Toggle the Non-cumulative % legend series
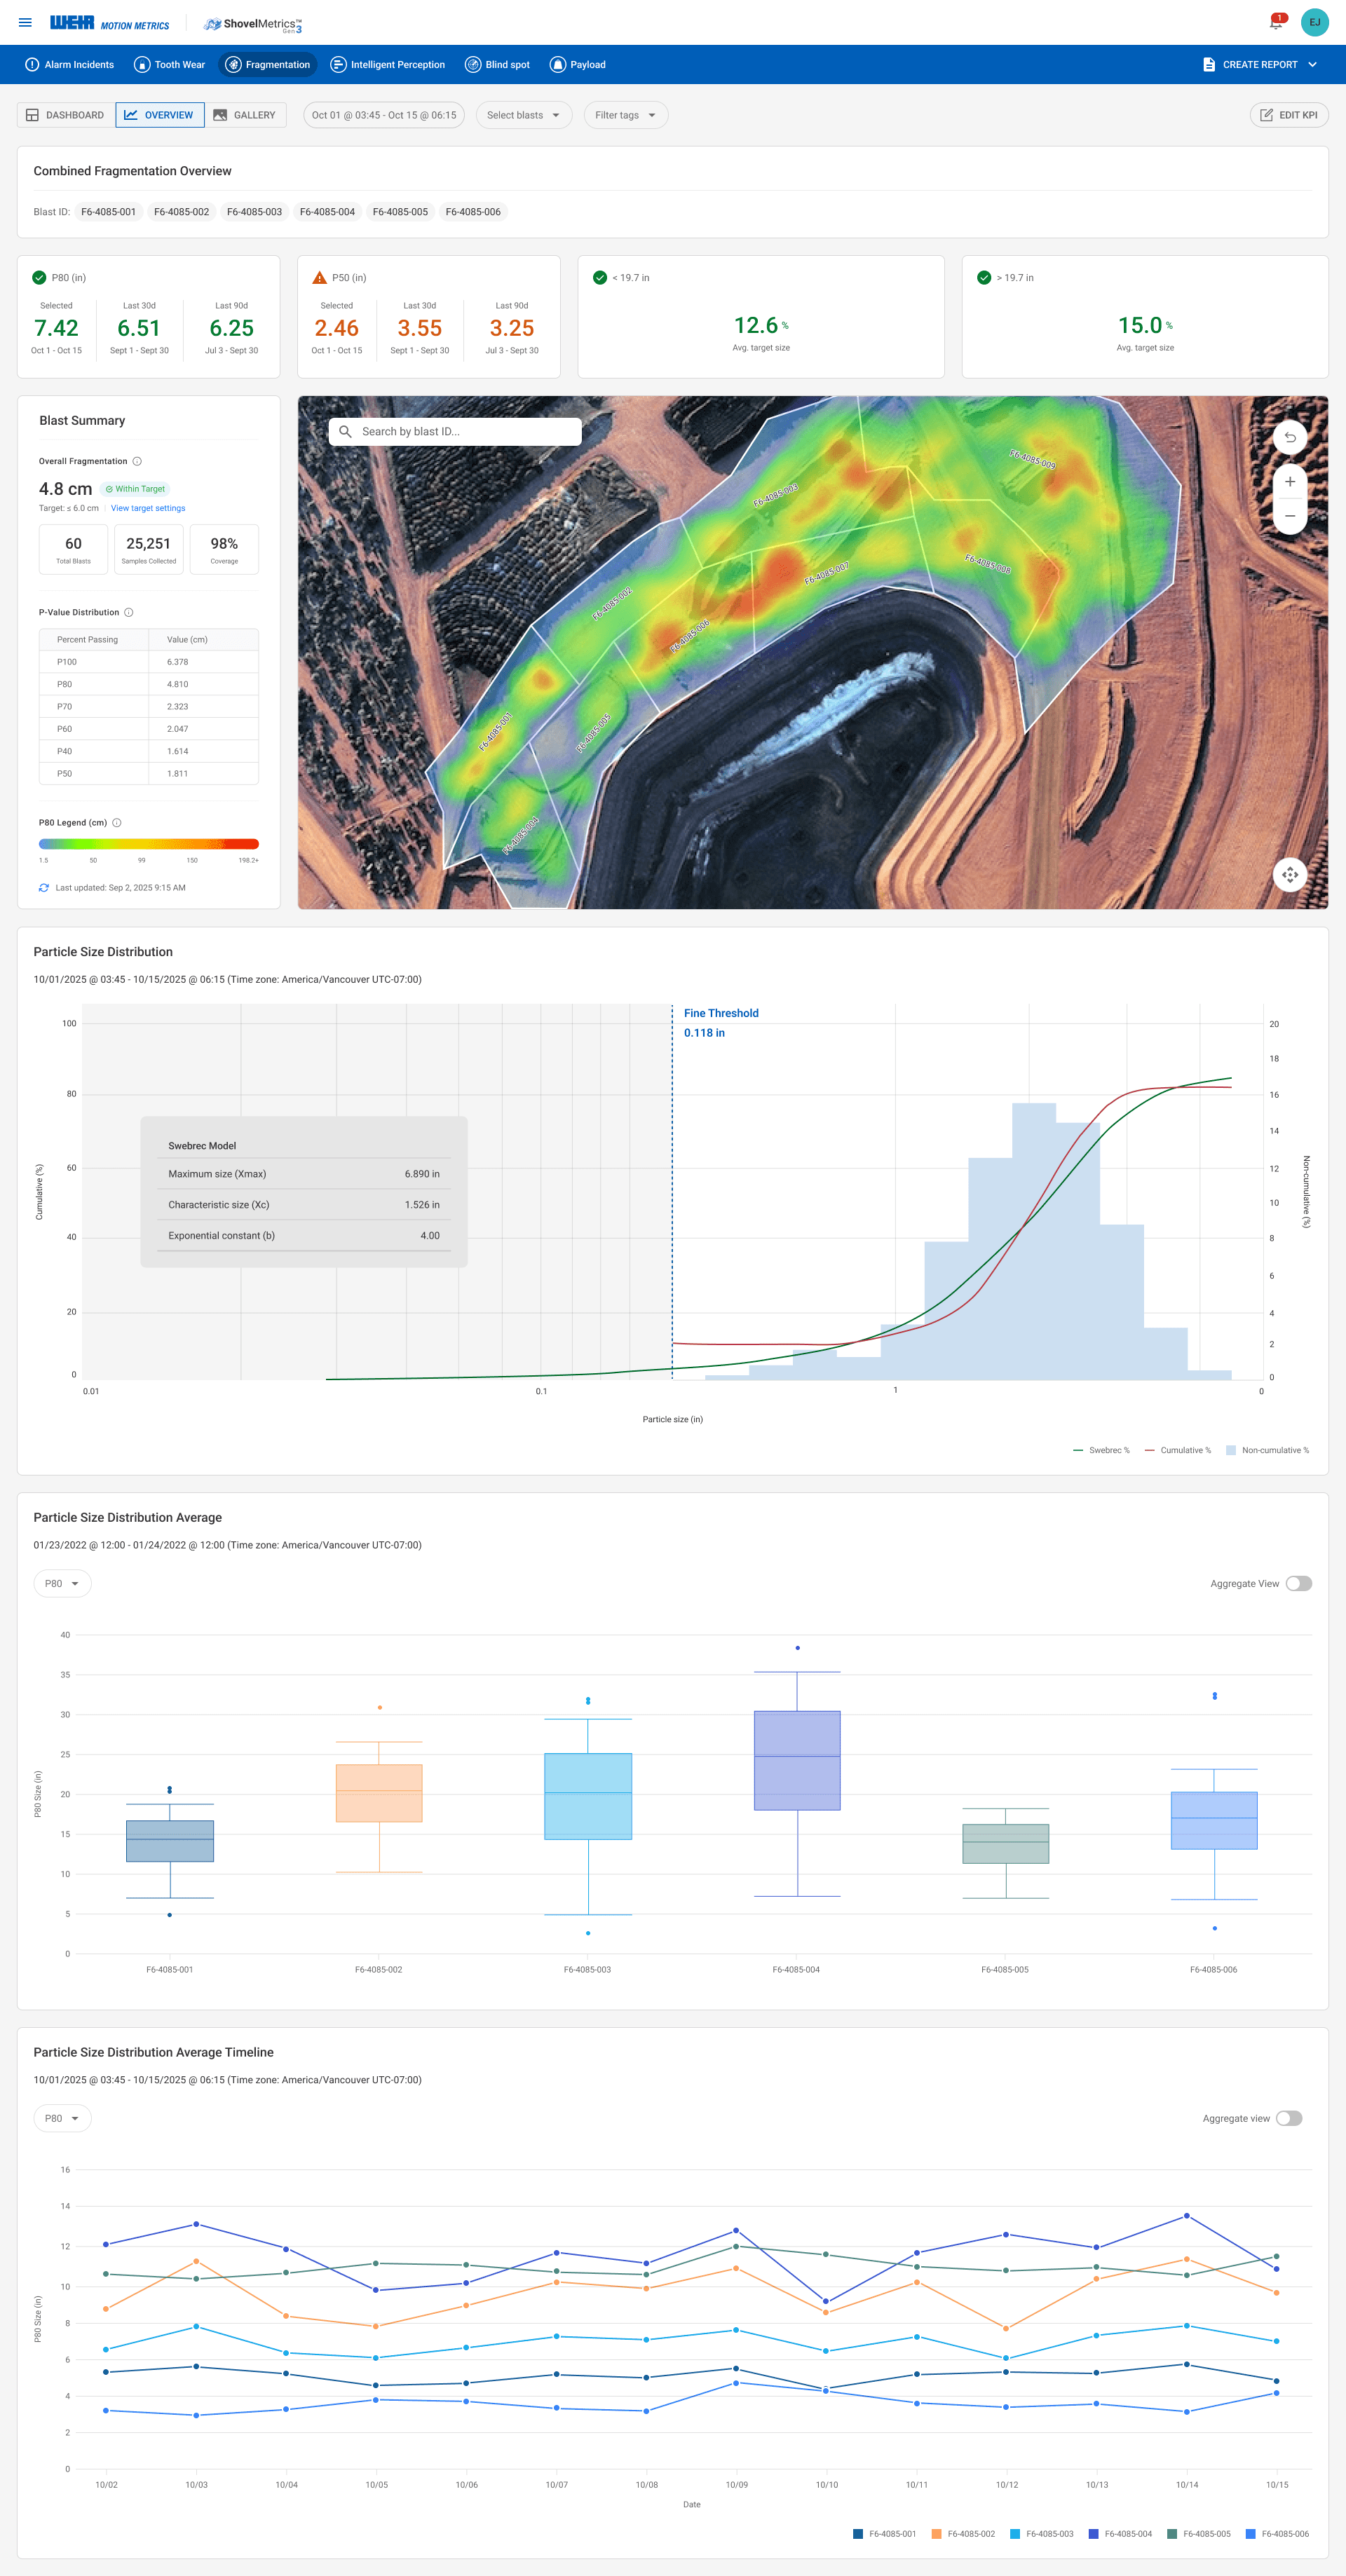This screenshot has height=2576, width=1346. pyautogui.click(x=1267, y=1450)
